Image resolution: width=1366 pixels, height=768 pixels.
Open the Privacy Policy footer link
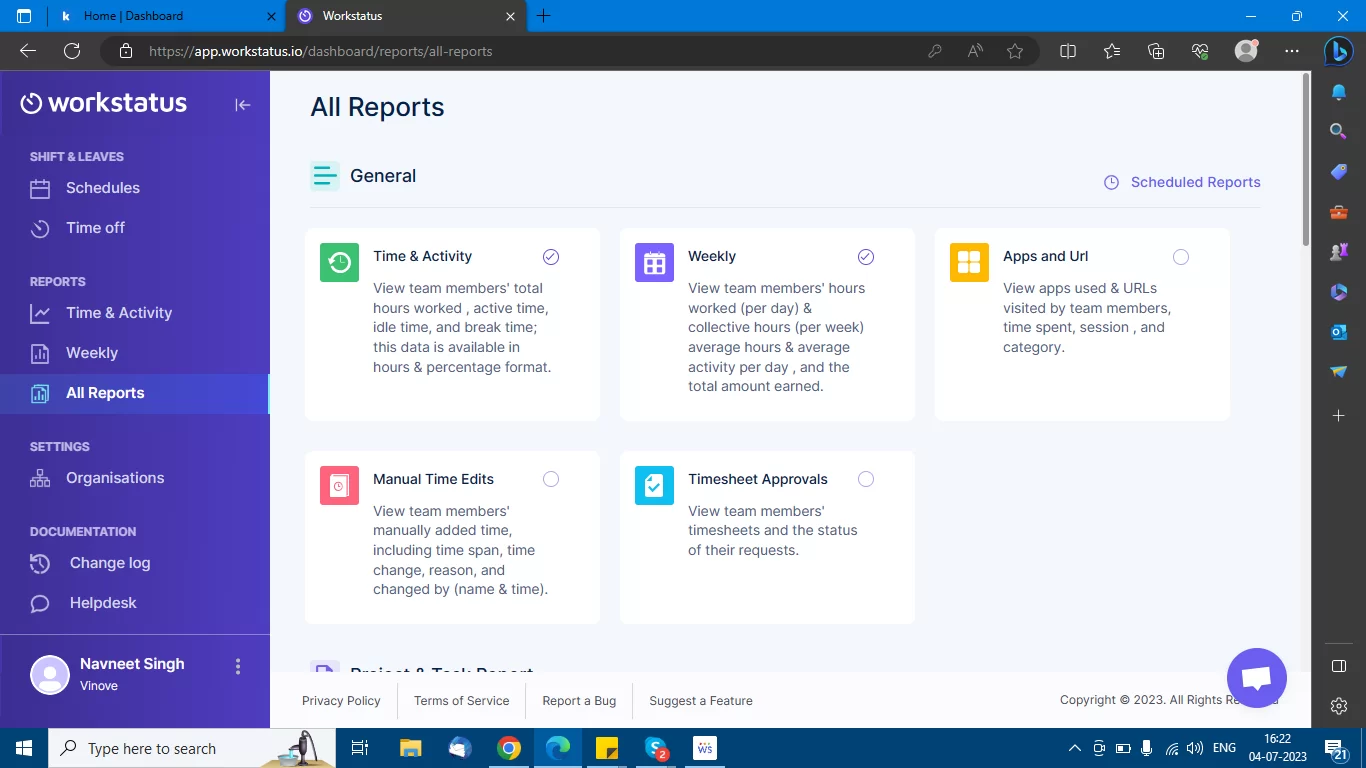(x=341, y=701)
